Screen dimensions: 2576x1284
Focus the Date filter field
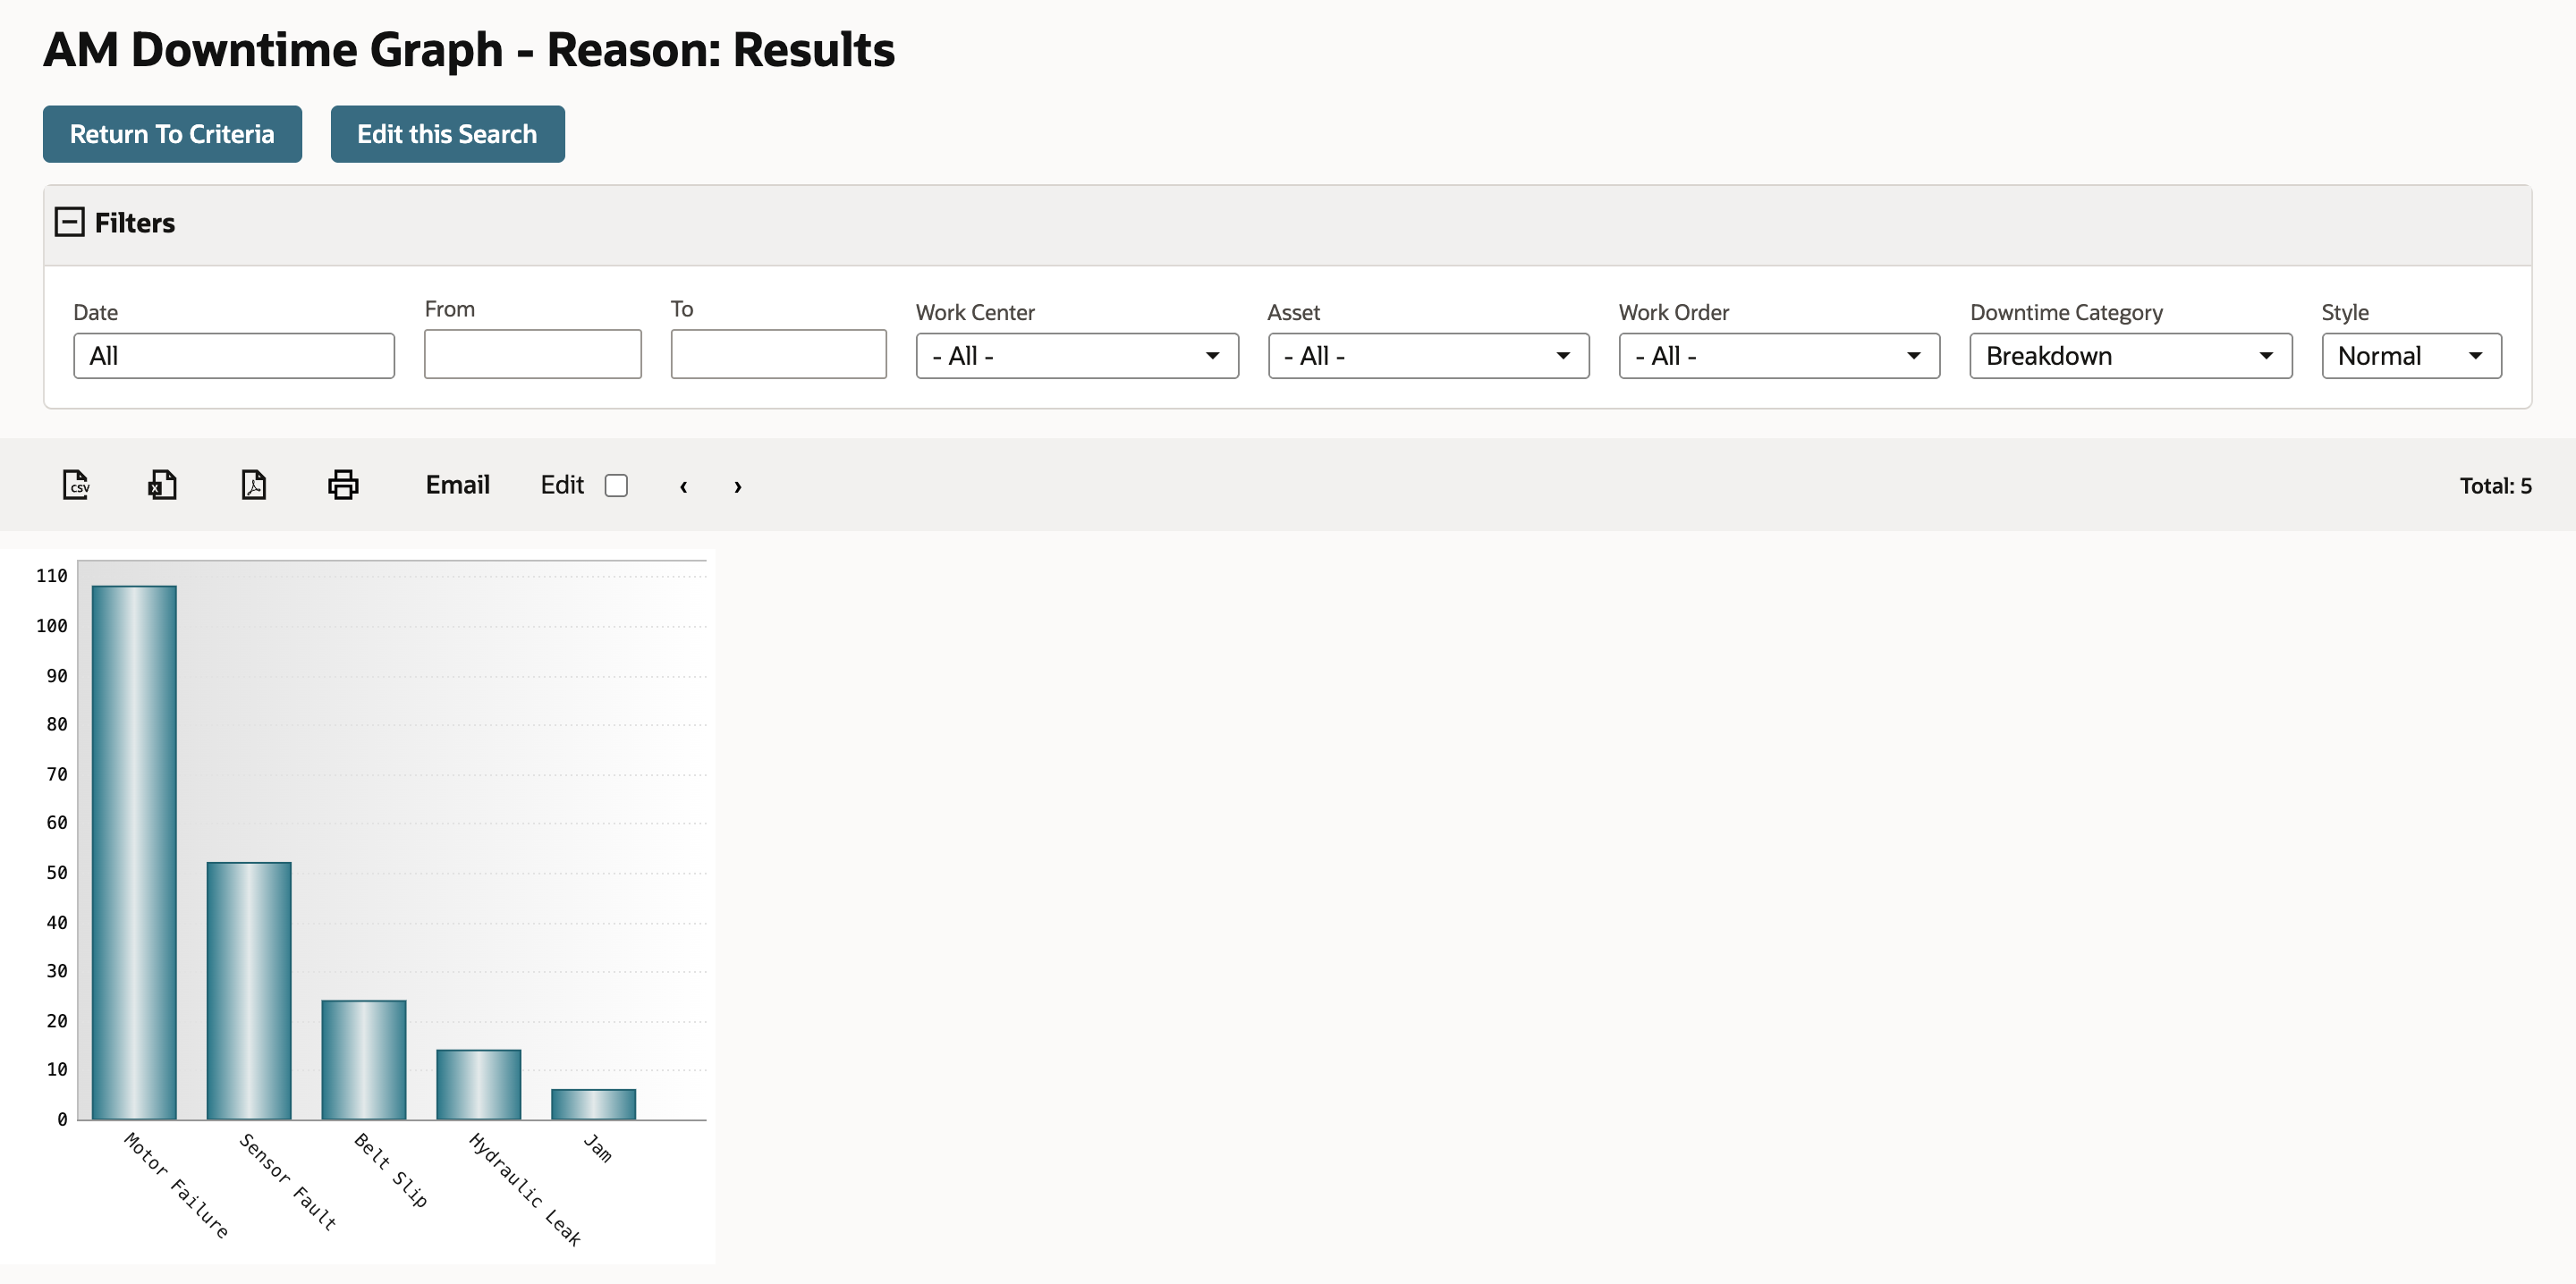pos(234,356)
